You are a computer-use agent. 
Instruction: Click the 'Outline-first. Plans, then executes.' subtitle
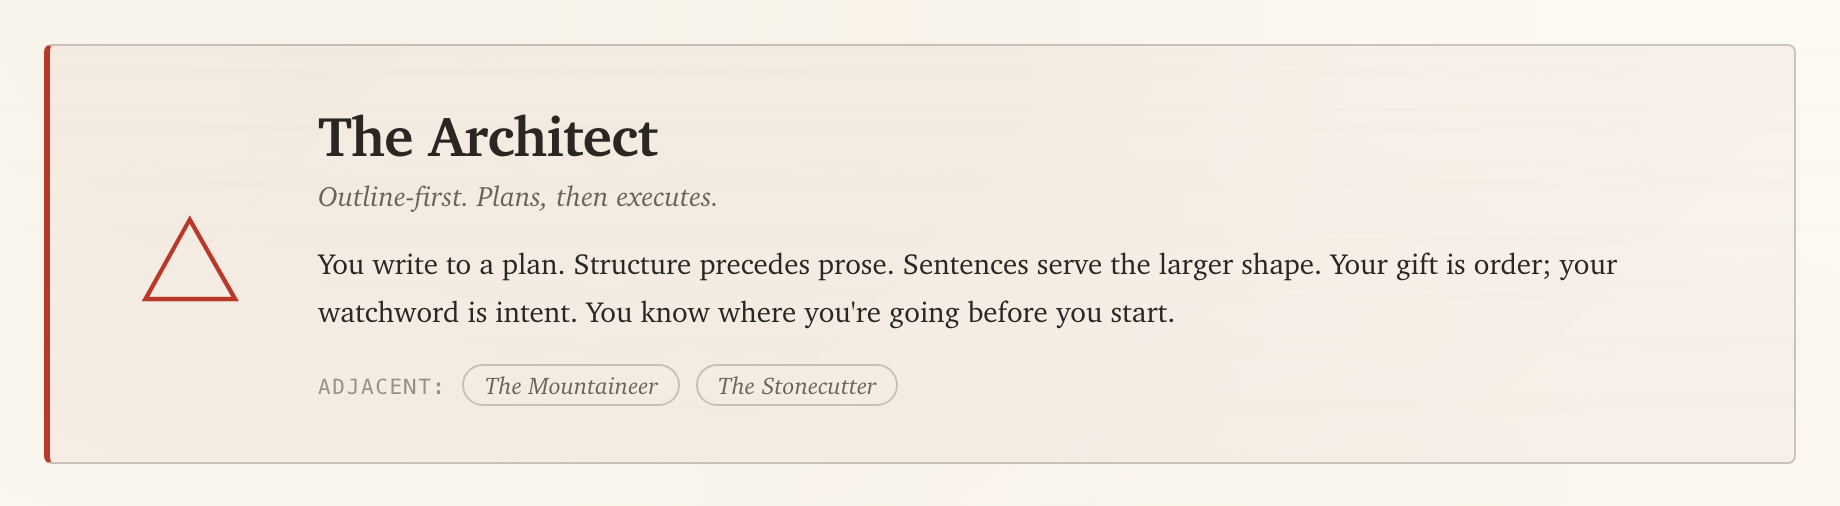(517, 197)
